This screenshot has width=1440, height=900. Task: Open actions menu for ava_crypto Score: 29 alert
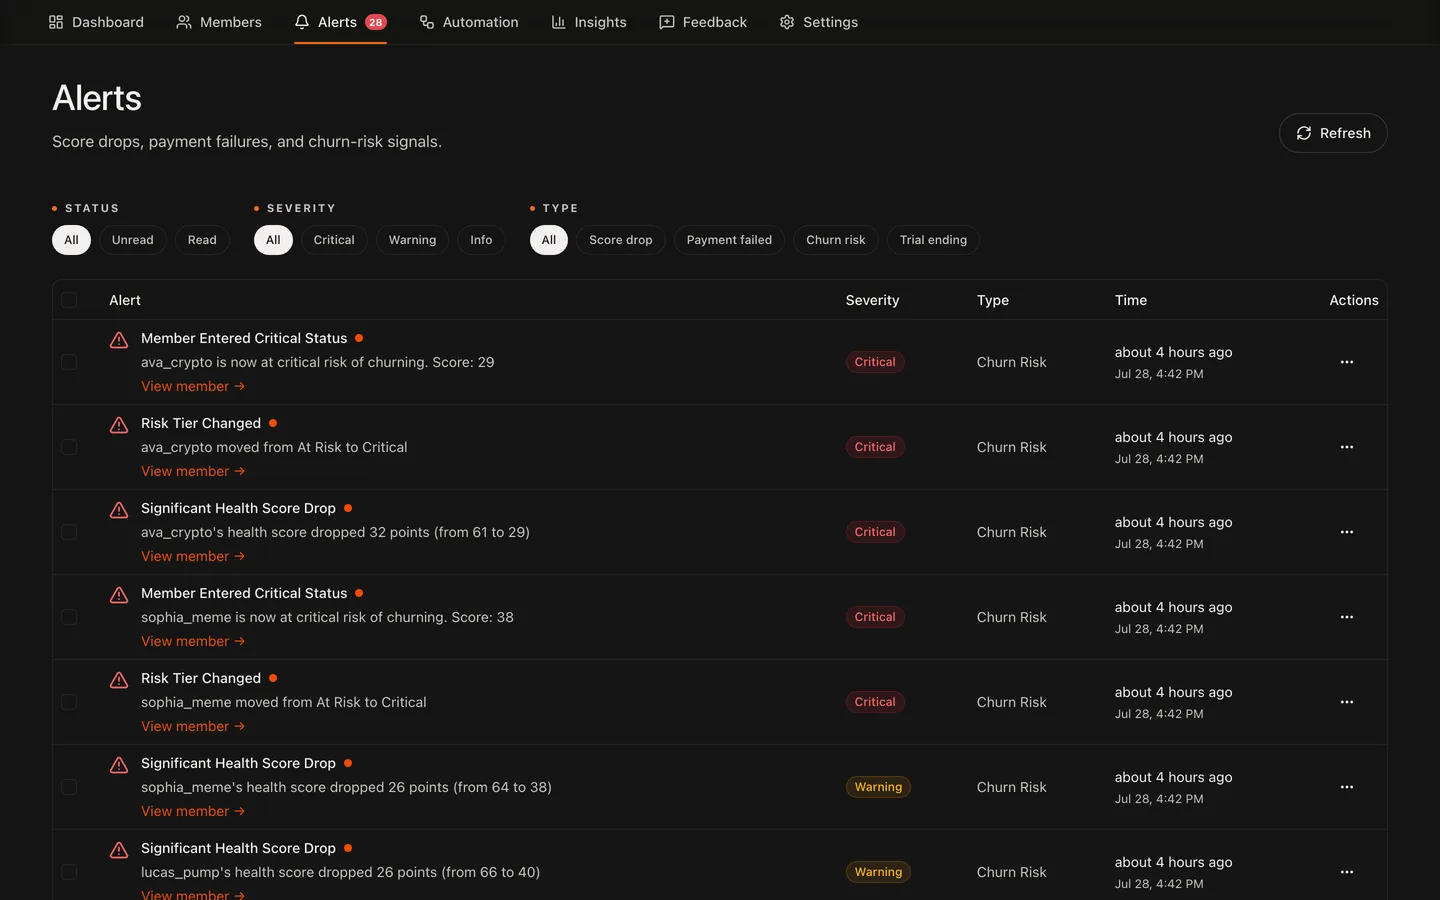tap(1347, 362)
